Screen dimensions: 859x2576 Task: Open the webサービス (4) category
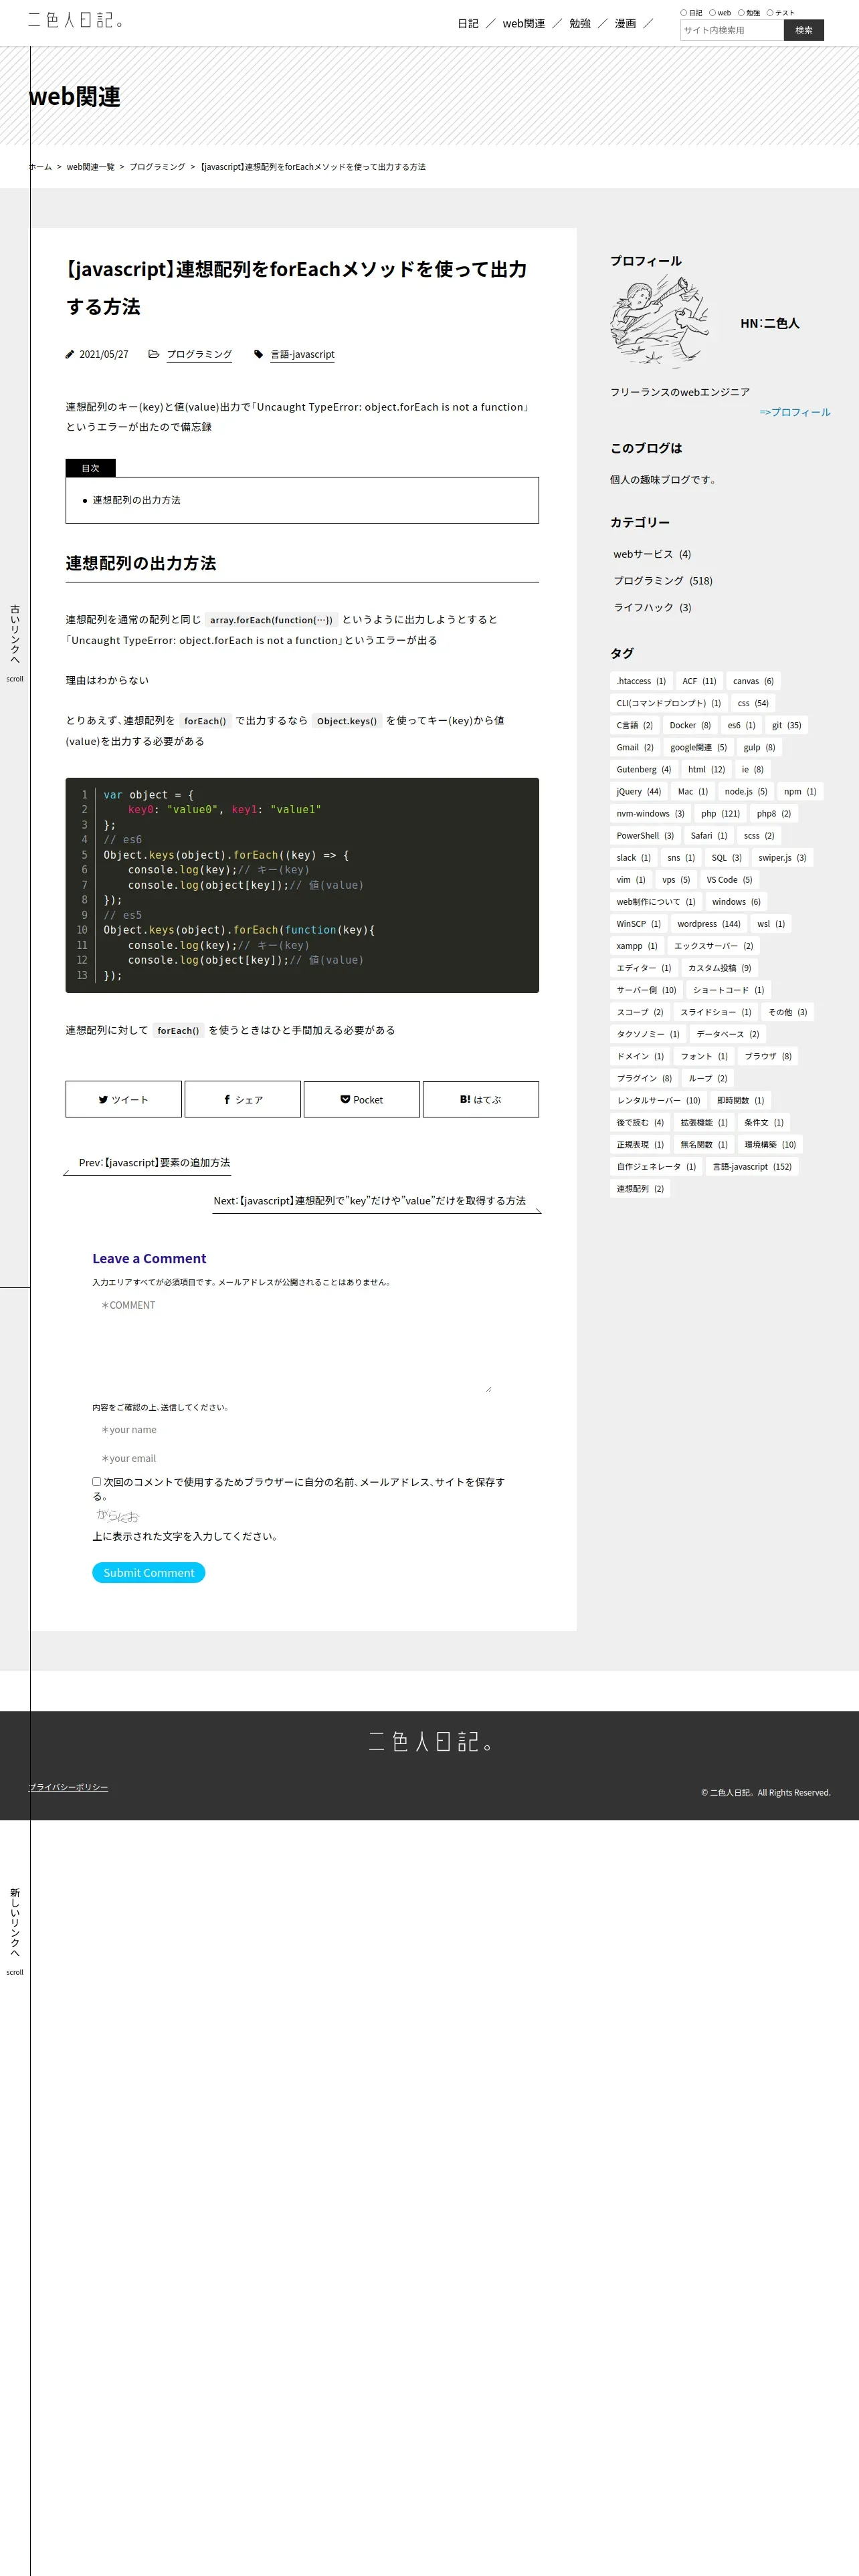pyautogui.click(x=652, y=554)
